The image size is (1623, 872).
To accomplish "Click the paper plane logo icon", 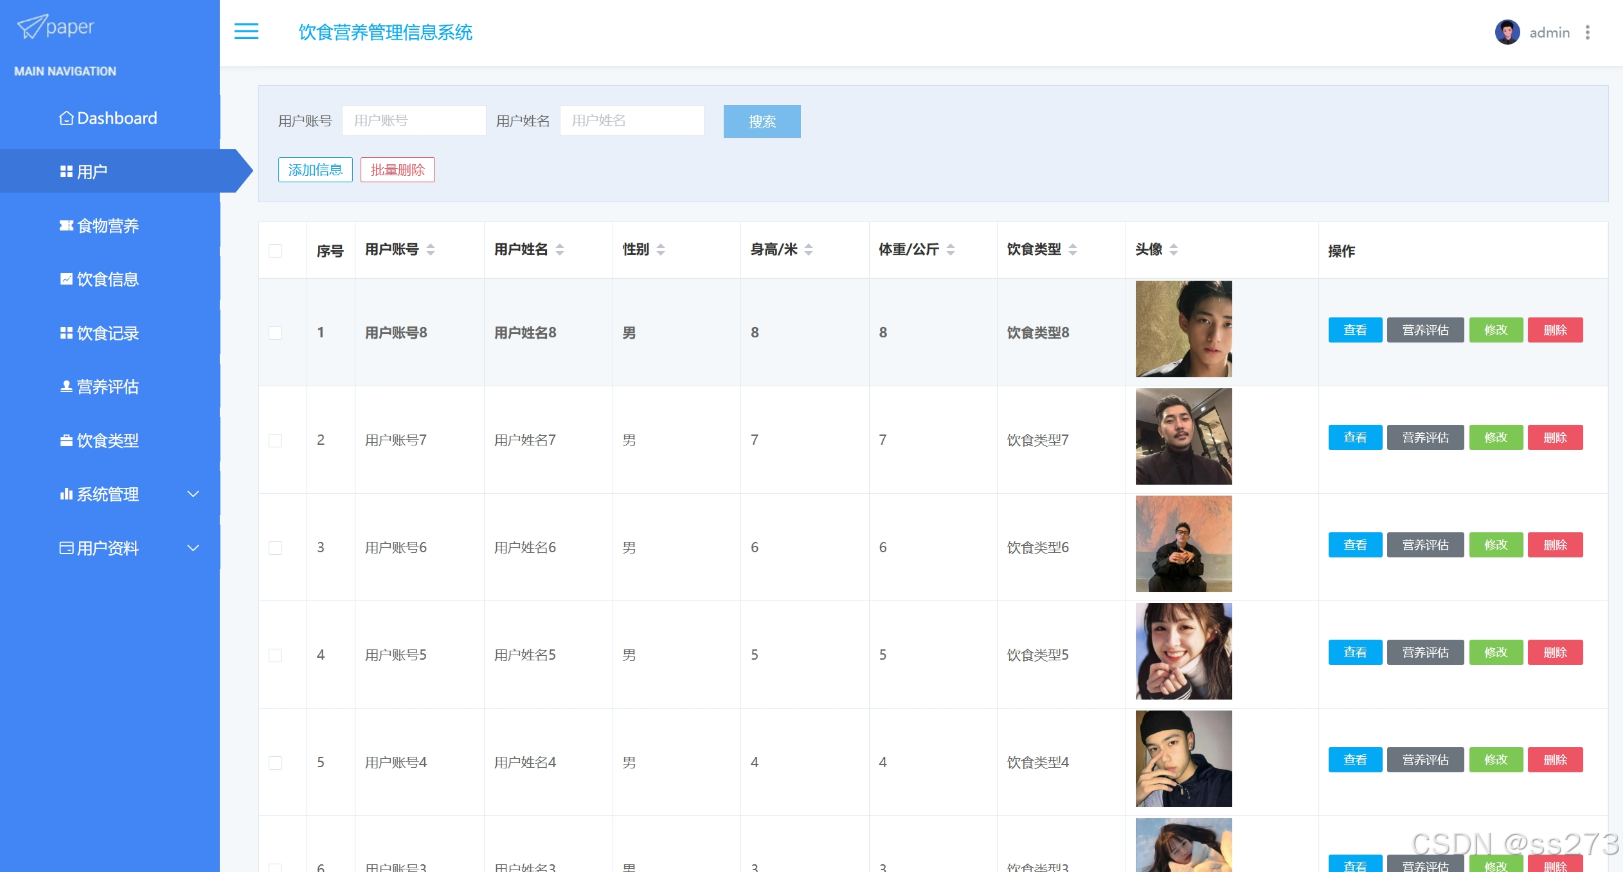I will coord(31,26).
